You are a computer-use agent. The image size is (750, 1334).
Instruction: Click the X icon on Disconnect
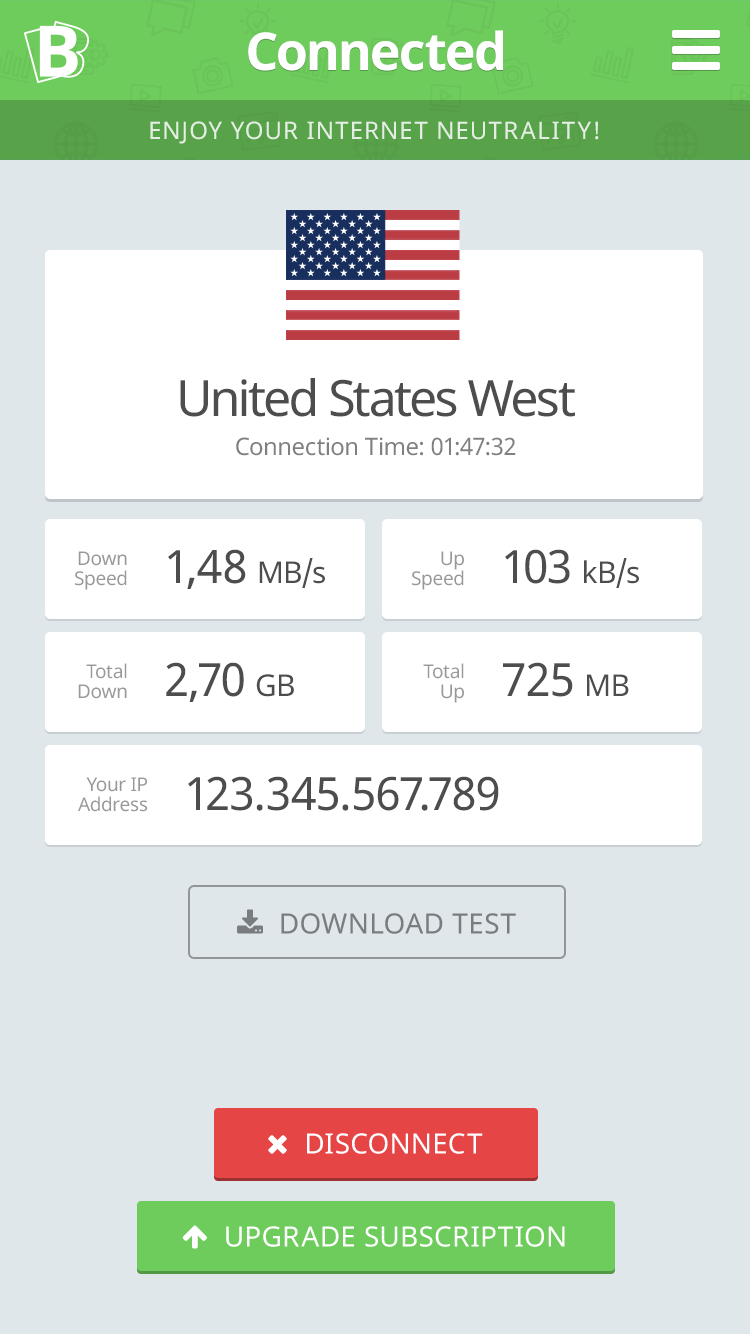point(277,1145)
